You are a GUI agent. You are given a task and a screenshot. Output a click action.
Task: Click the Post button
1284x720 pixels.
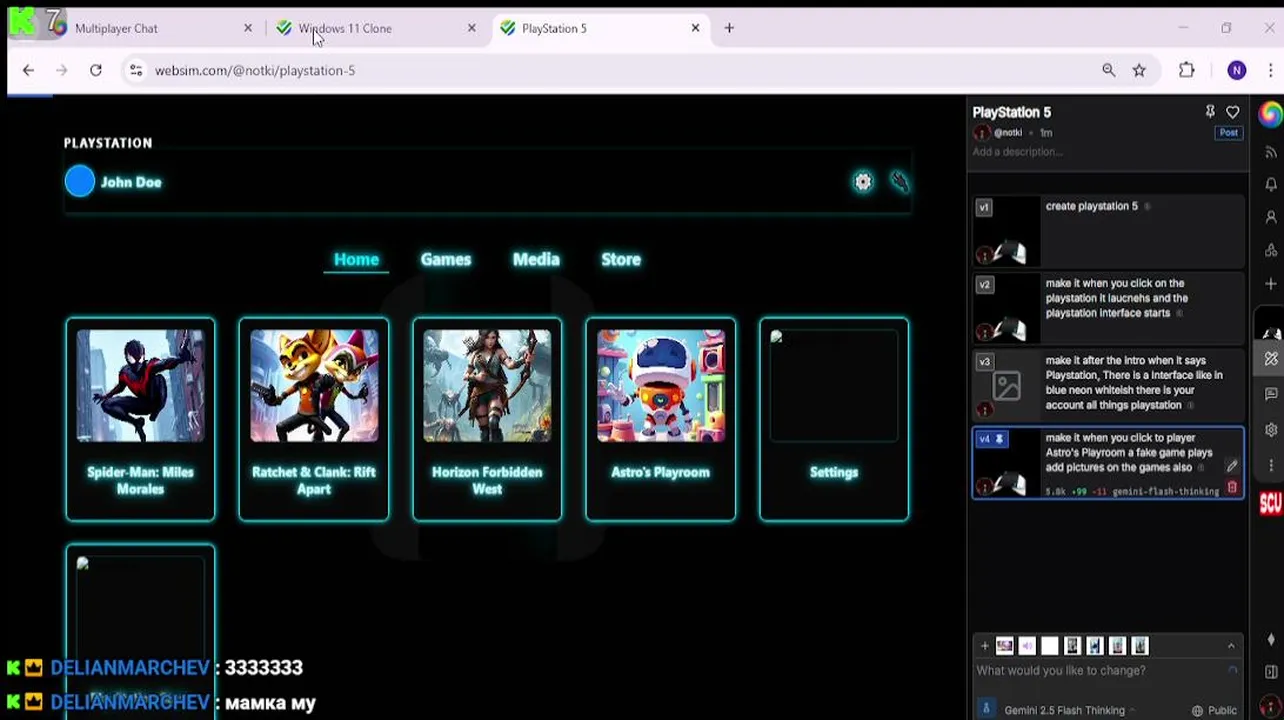pos(1228,133)
